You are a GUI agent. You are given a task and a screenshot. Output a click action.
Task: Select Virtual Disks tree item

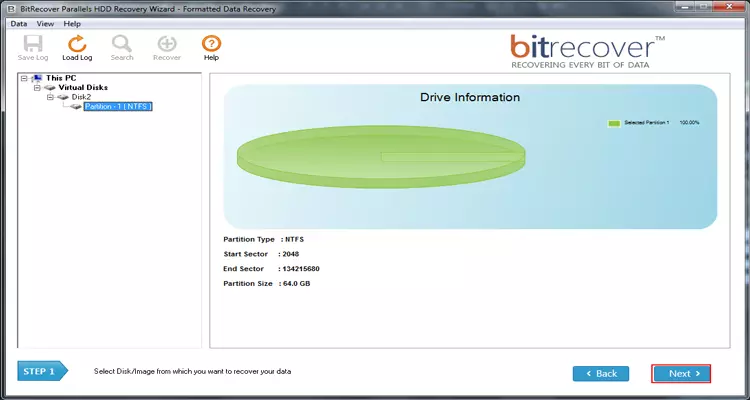click(x=83, y=88)
